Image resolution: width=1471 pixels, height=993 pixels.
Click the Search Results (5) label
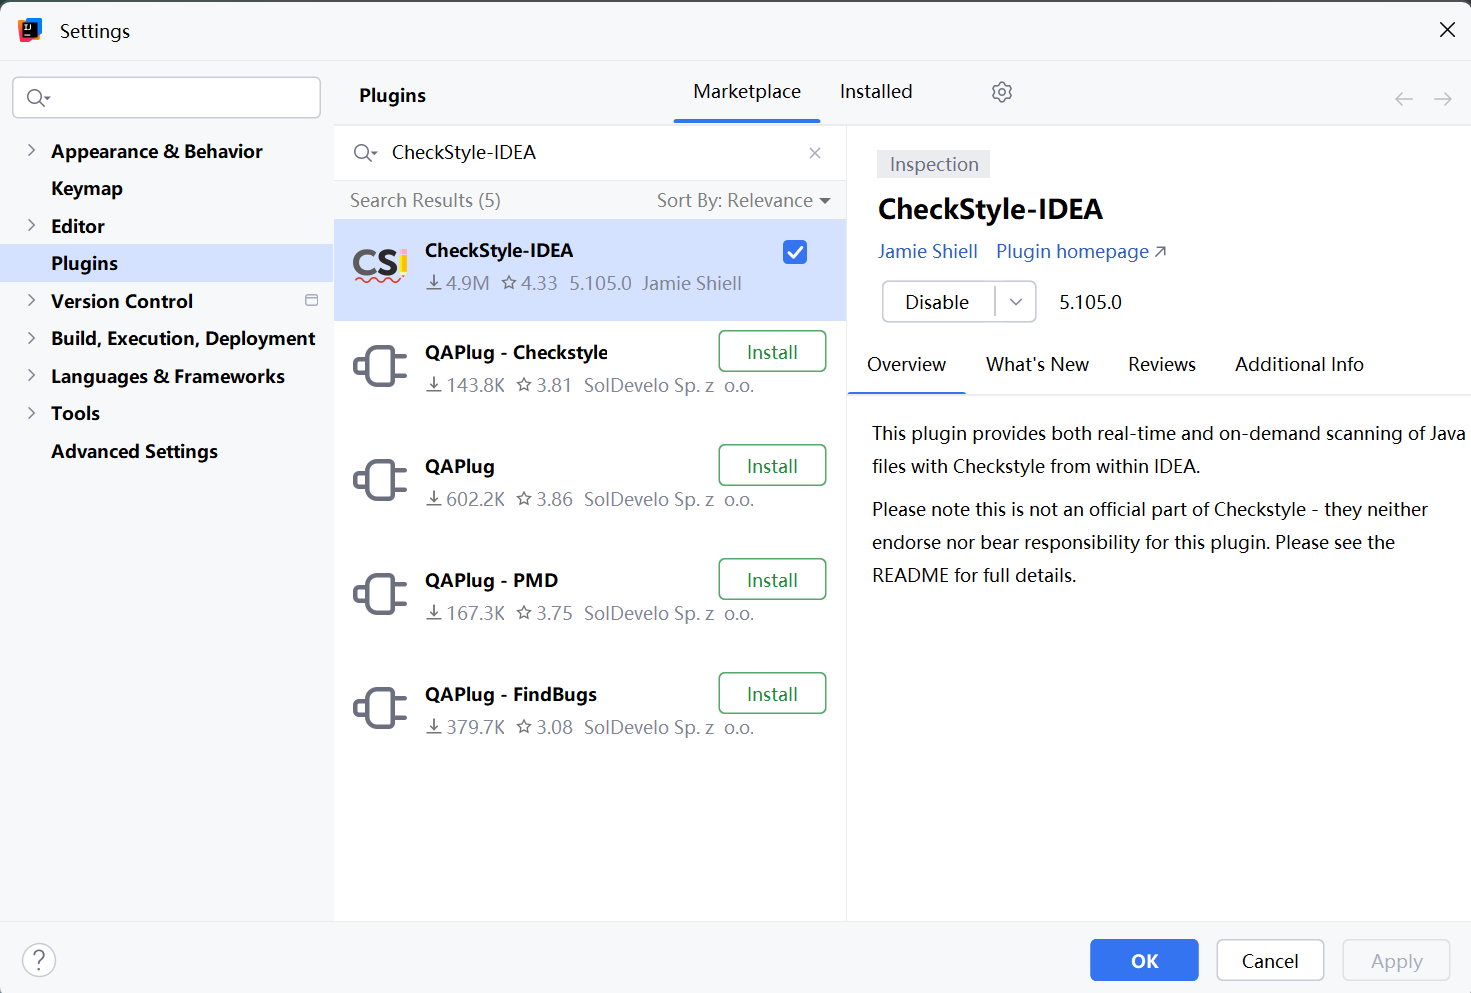425,200
